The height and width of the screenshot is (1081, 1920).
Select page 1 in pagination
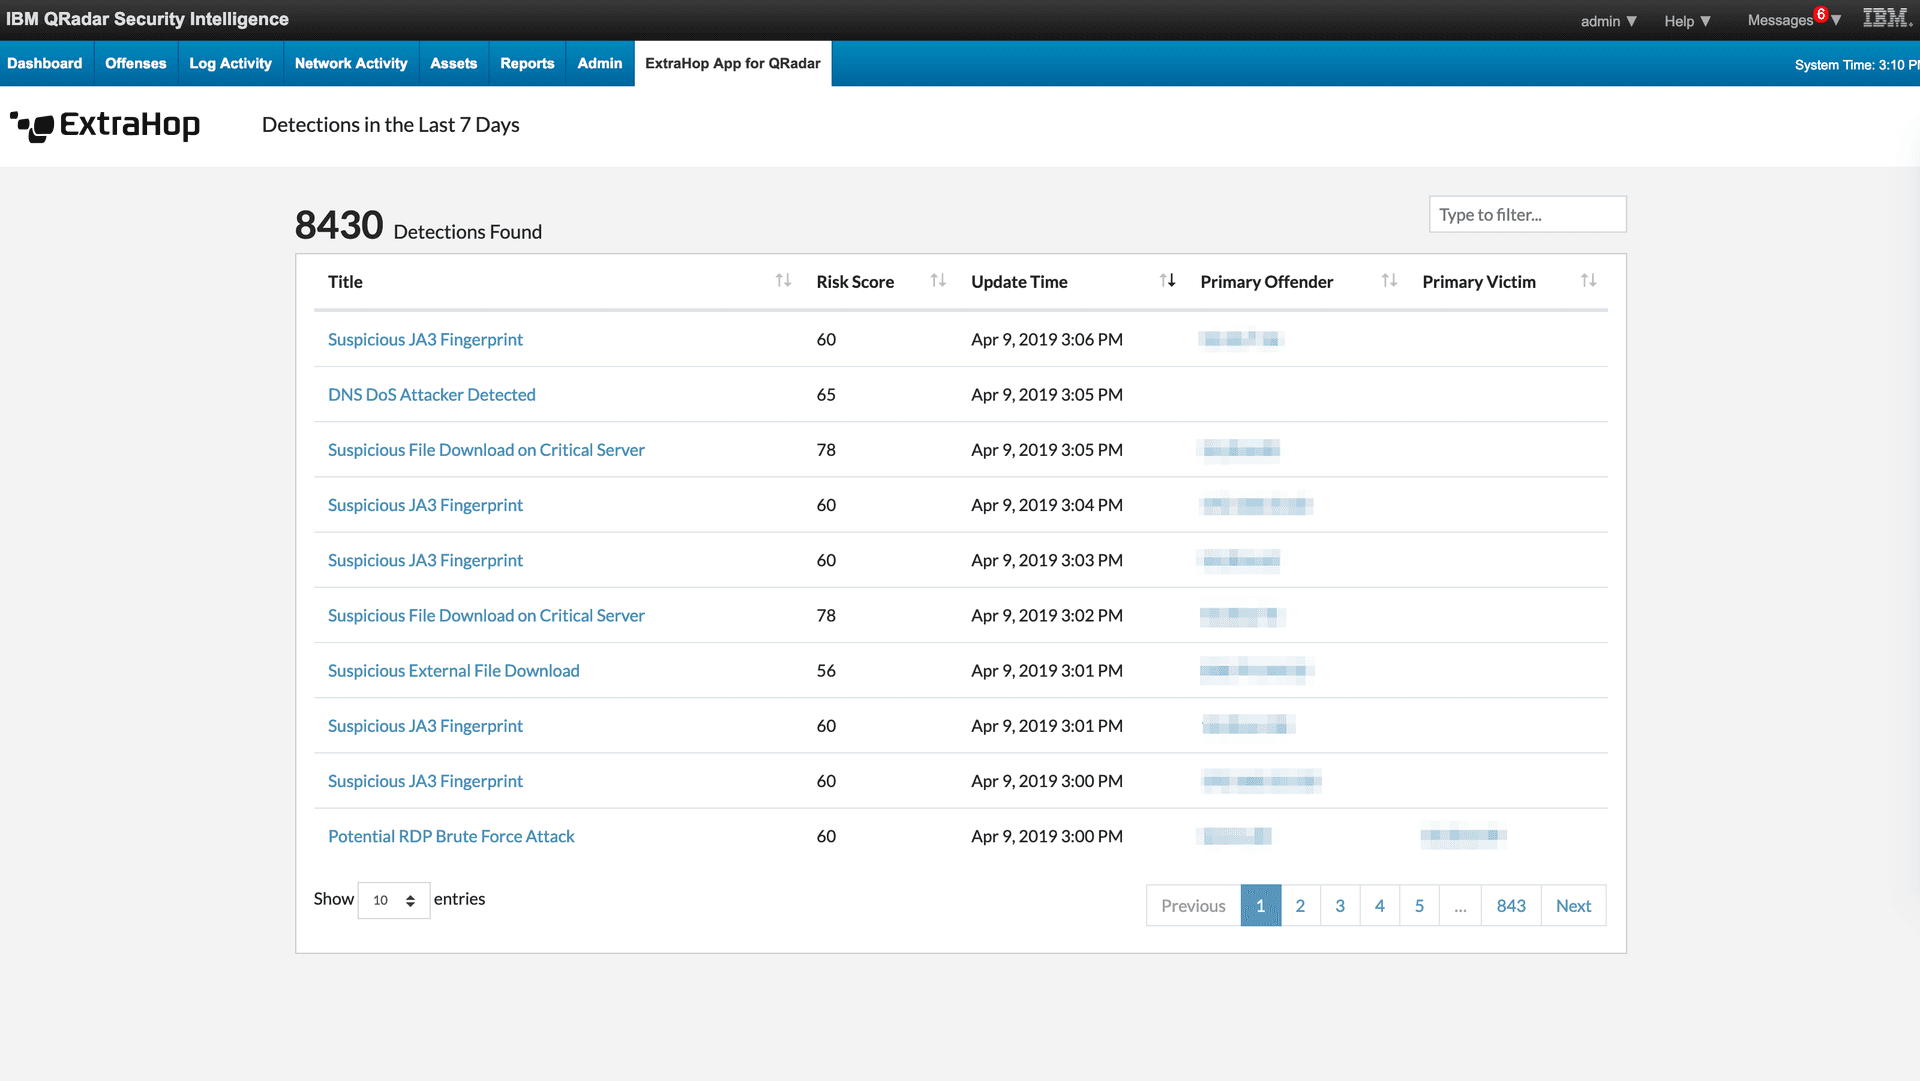pyautogui.click(x=1261, y=905)
